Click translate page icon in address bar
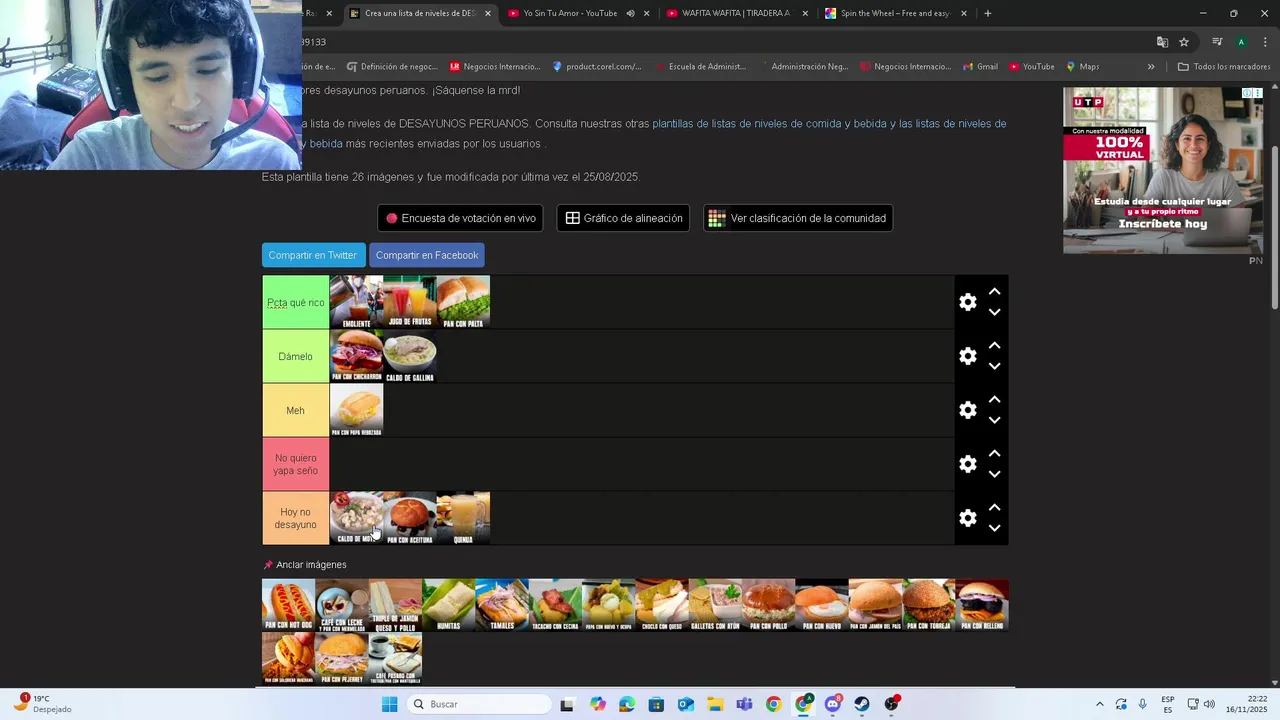This screenshot has height=720, width=1280. (1162, 42)
